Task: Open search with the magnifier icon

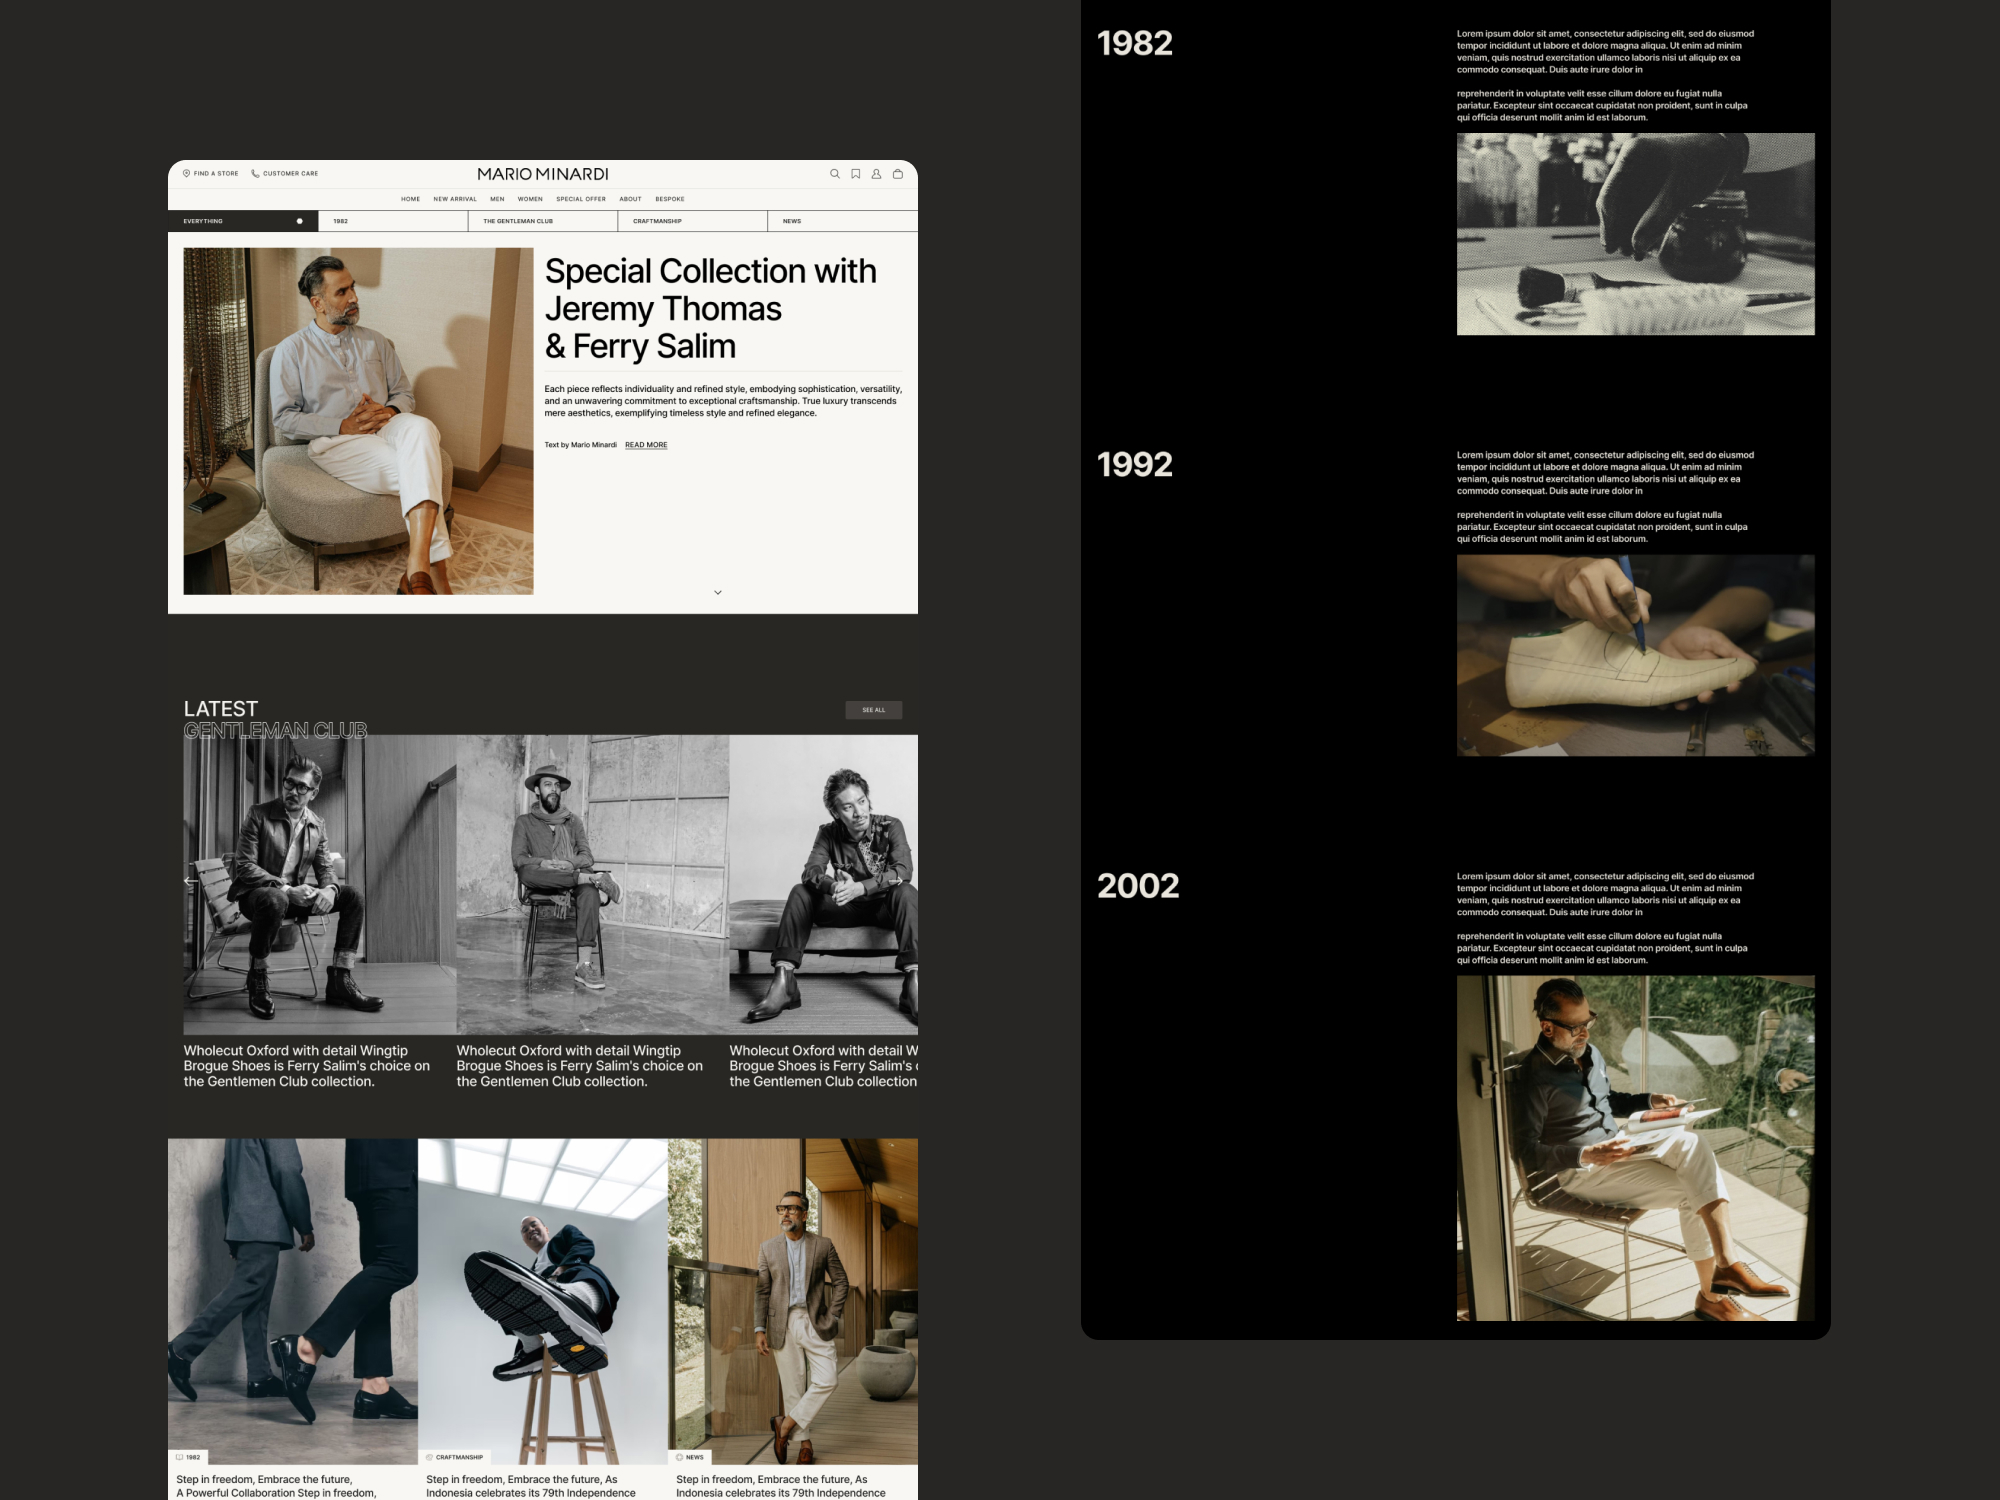Action: (835, 174)
